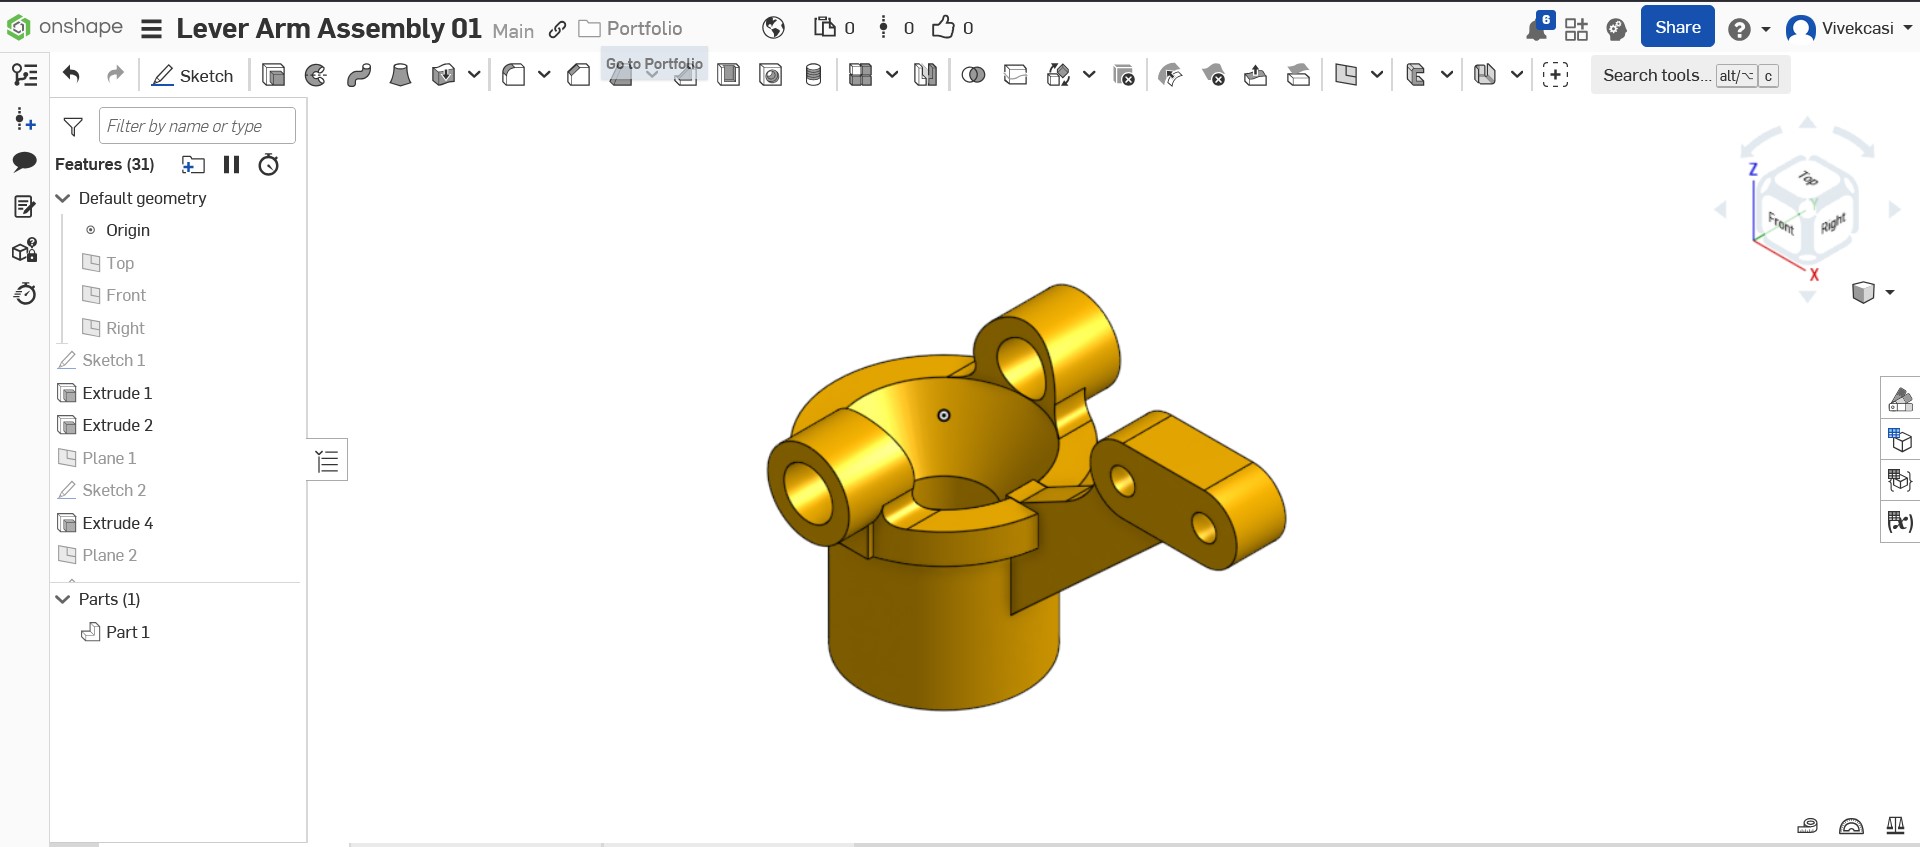Select the Move face tool
The height and width of the screenshot is (847, 1920).
[1256, 75]
